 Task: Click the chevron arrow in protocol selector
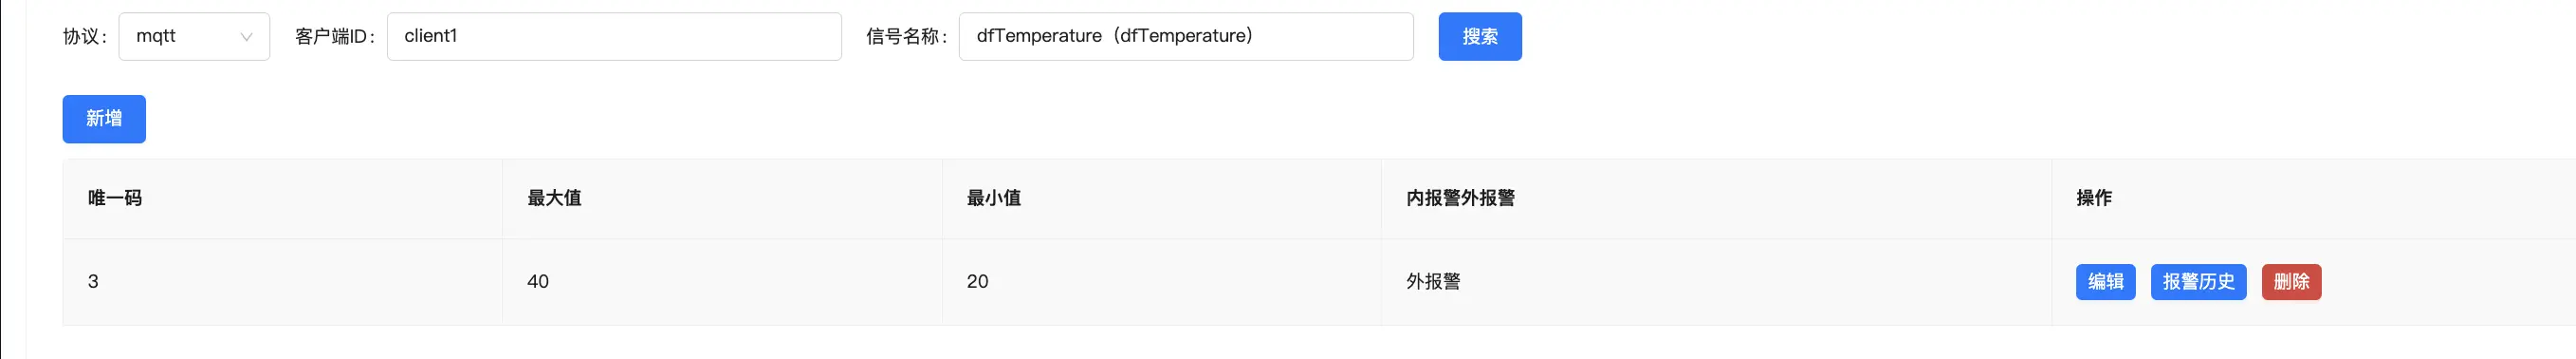(246, 37)
